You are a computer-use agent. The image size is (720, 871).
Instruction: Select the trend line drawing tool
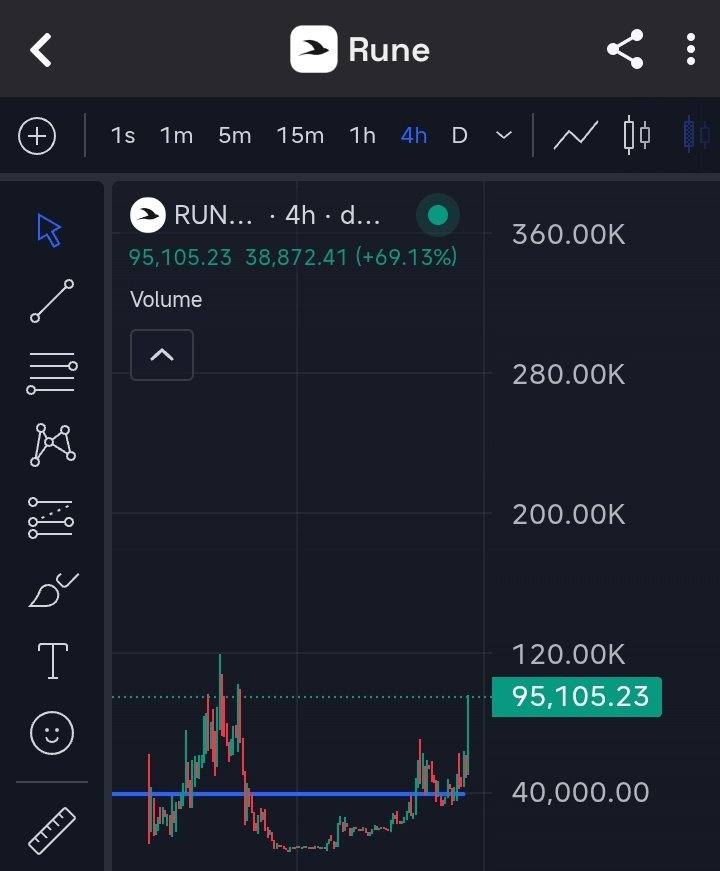coord(52,301)
